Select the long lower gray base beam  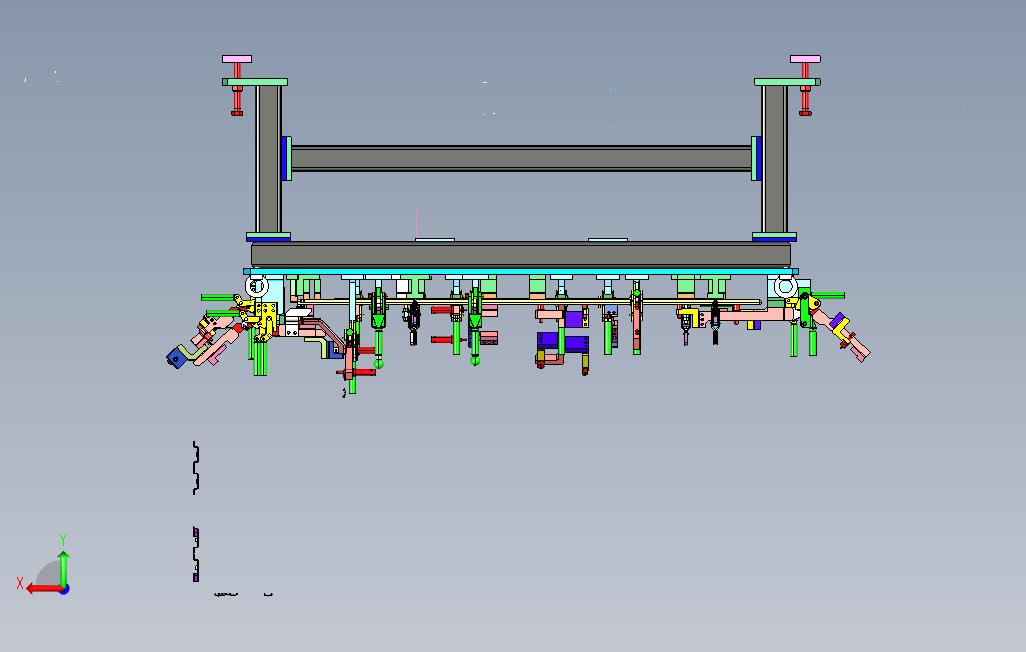click(521, 254)
